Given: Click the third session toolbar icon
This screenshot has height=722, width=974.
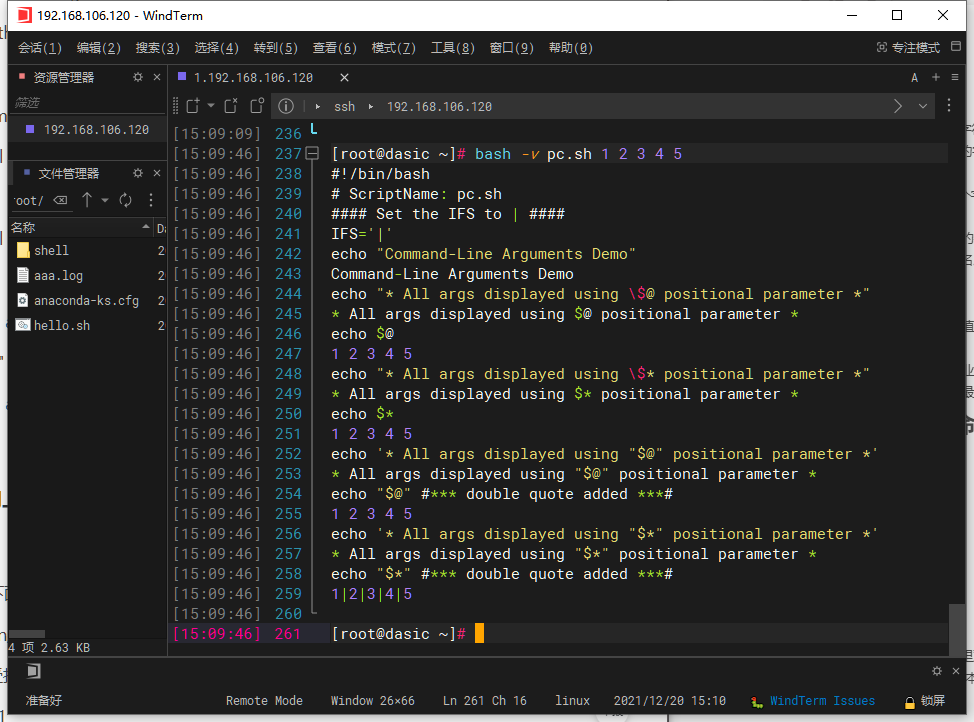Looking at the screenshot, I should (x=257, y=106).
